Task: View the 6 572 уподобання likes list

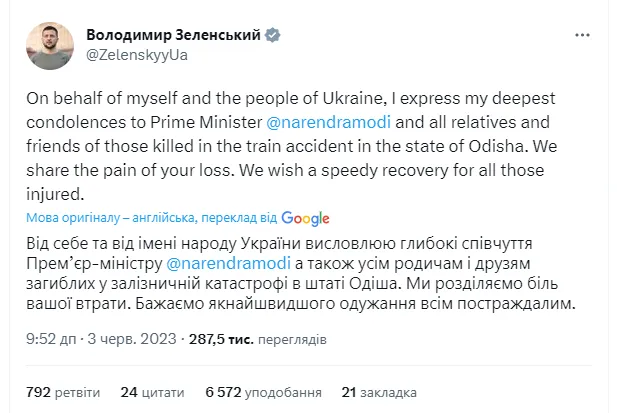Action: [255, 391]
